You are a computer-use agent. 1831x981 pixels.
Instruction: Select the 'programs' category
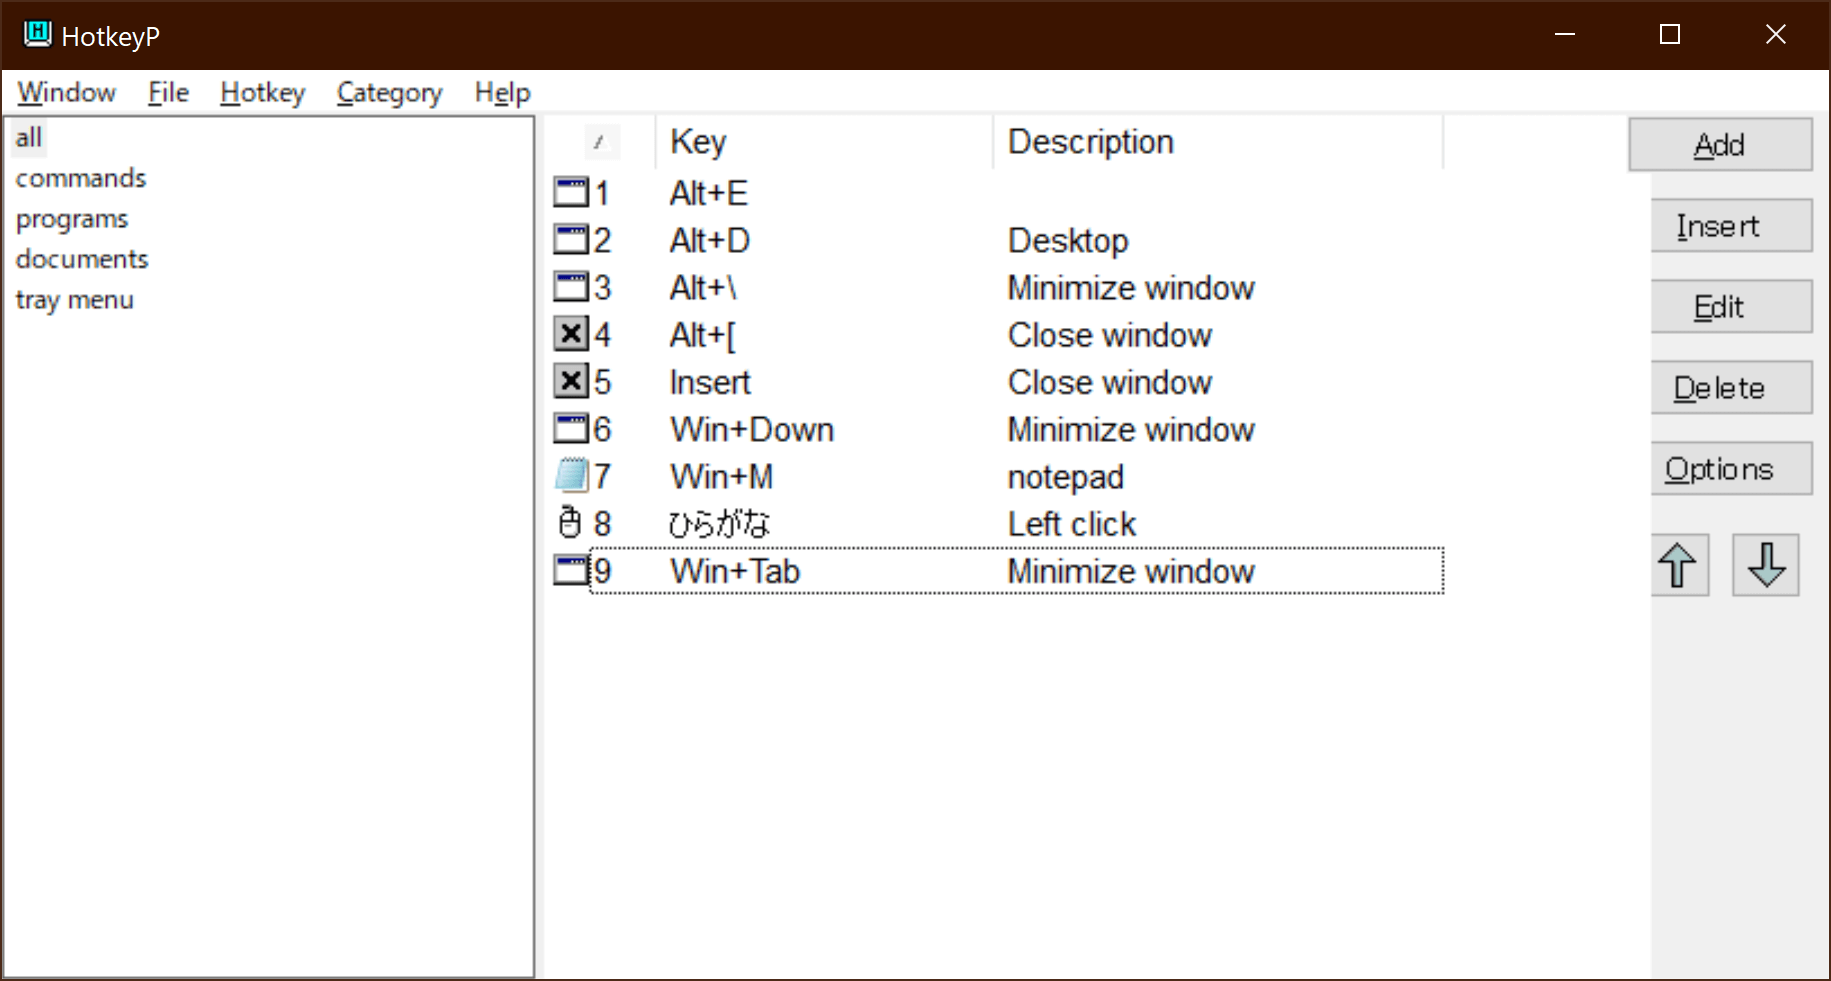(x=72, y=219)
